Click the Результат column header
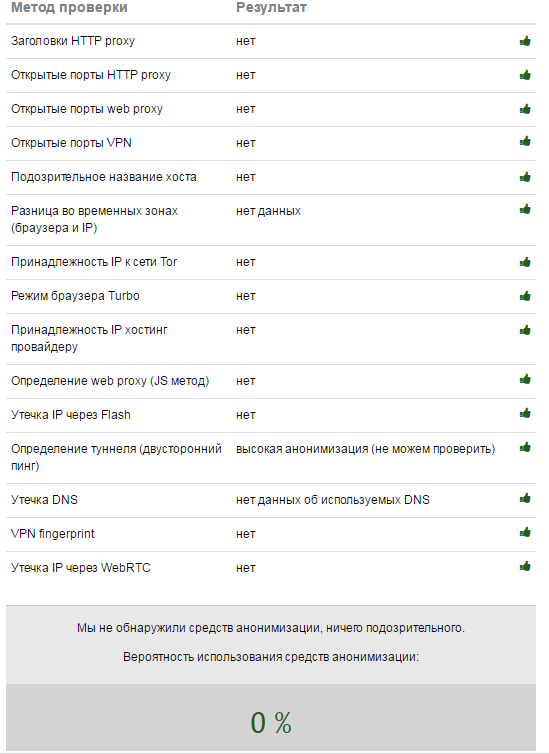 click(271, 8)
